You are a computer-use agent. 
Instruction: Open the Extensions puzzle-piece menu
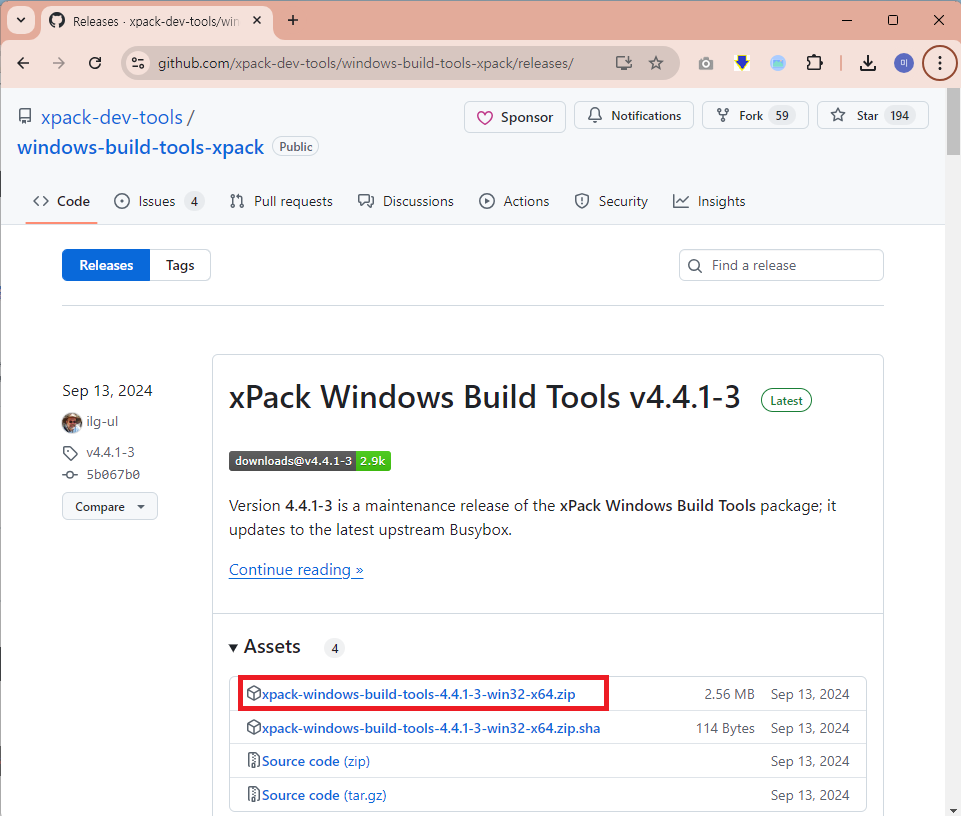click(x=815, y=63)
